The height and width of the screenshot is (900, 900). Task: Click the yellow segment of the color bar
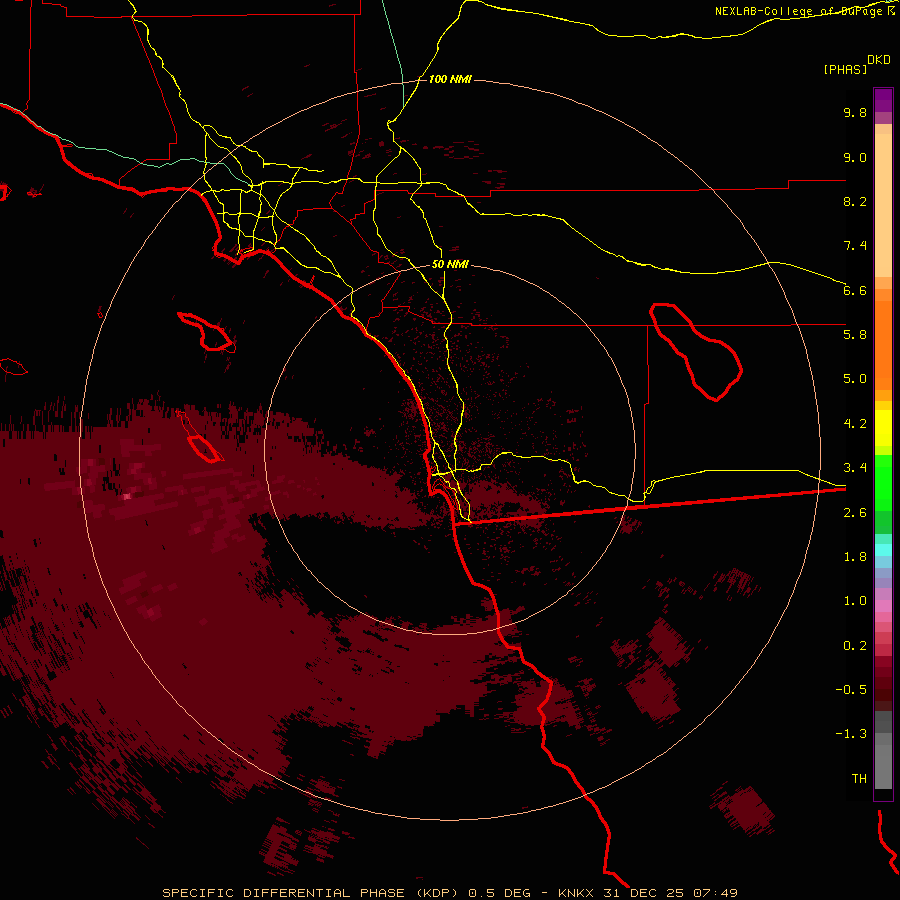click(883, 428)
